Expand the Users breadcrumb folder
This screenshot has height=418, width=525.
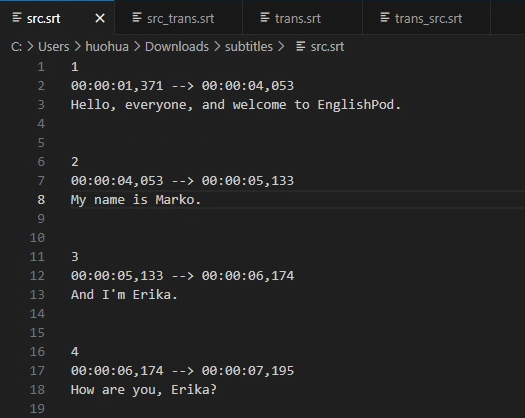point(54,47)
